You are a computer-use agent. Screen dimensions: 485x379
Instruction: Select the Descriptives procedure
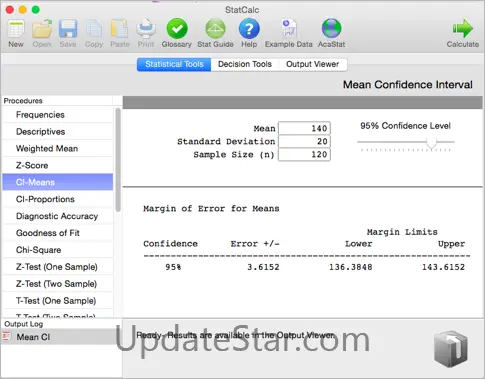[x=58, y=132]
